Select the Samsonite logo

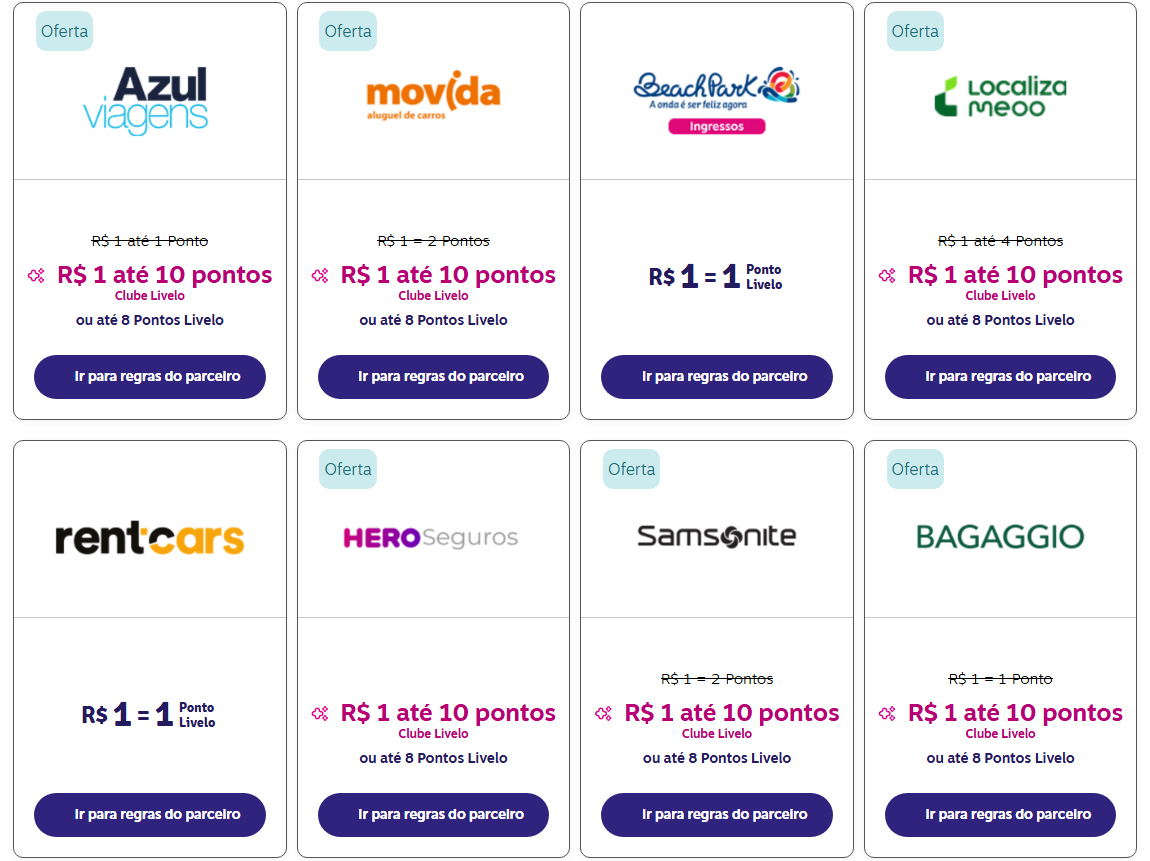717,536
